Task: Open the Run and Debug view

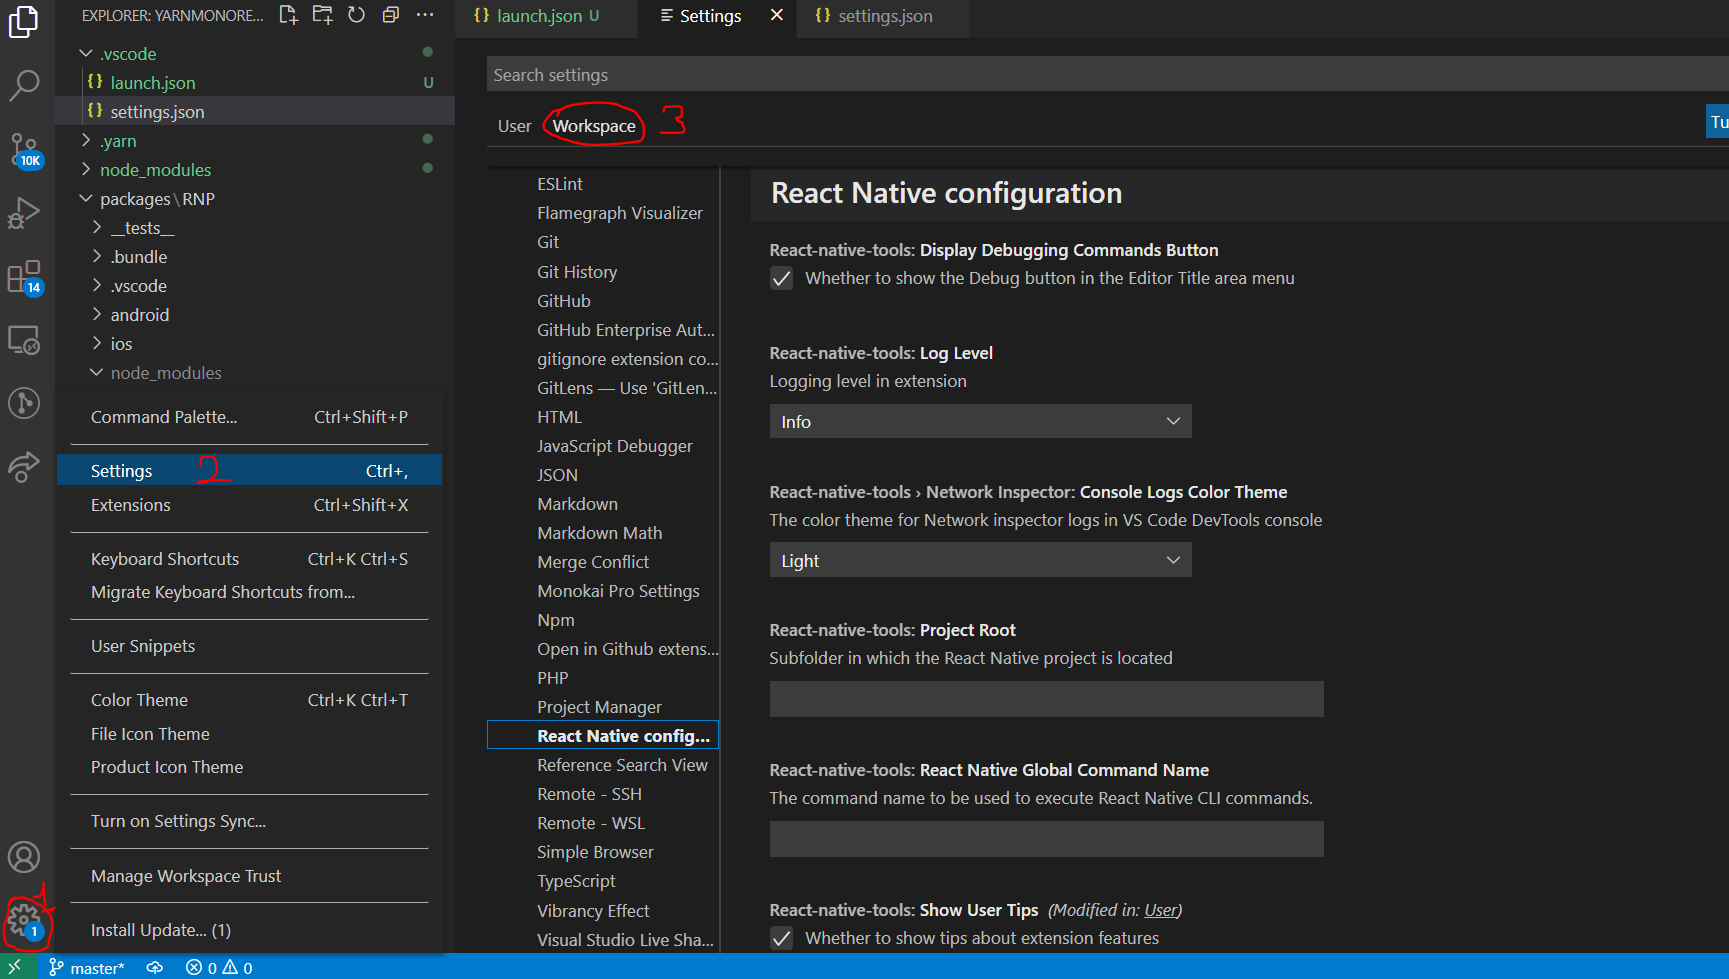Action: tap(23, 213)
